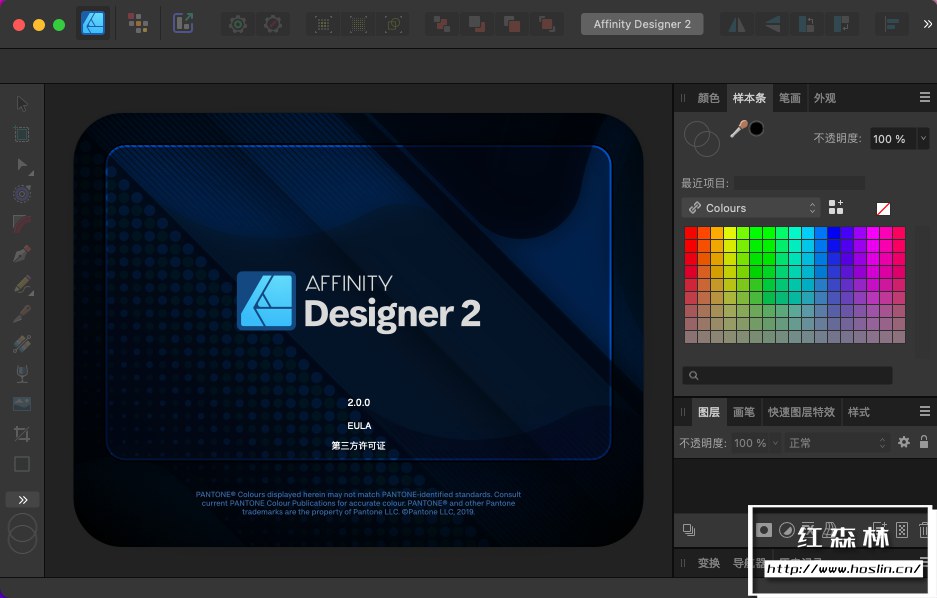The height and width of the screenshot is (598, 937).
Task: Select the Pencil tool
Action: point(22,284)
